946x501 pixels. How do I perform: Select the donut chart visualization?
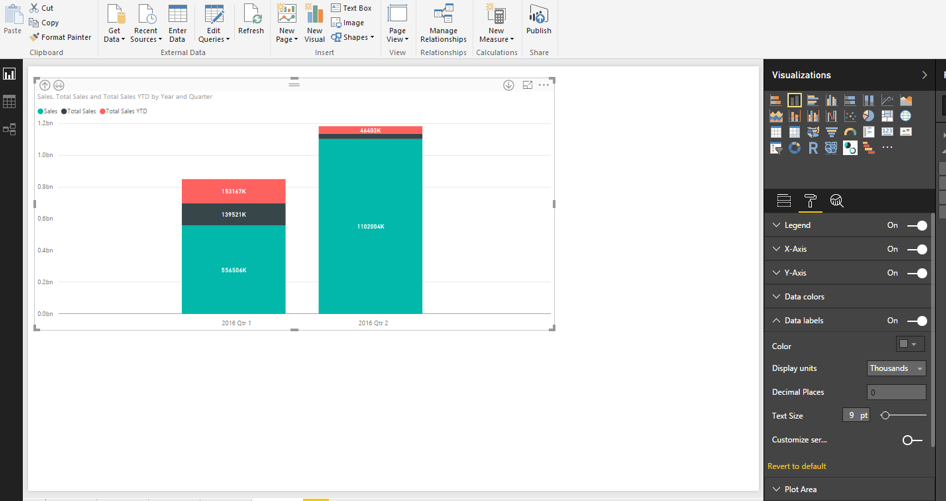[x=795, y=148]
